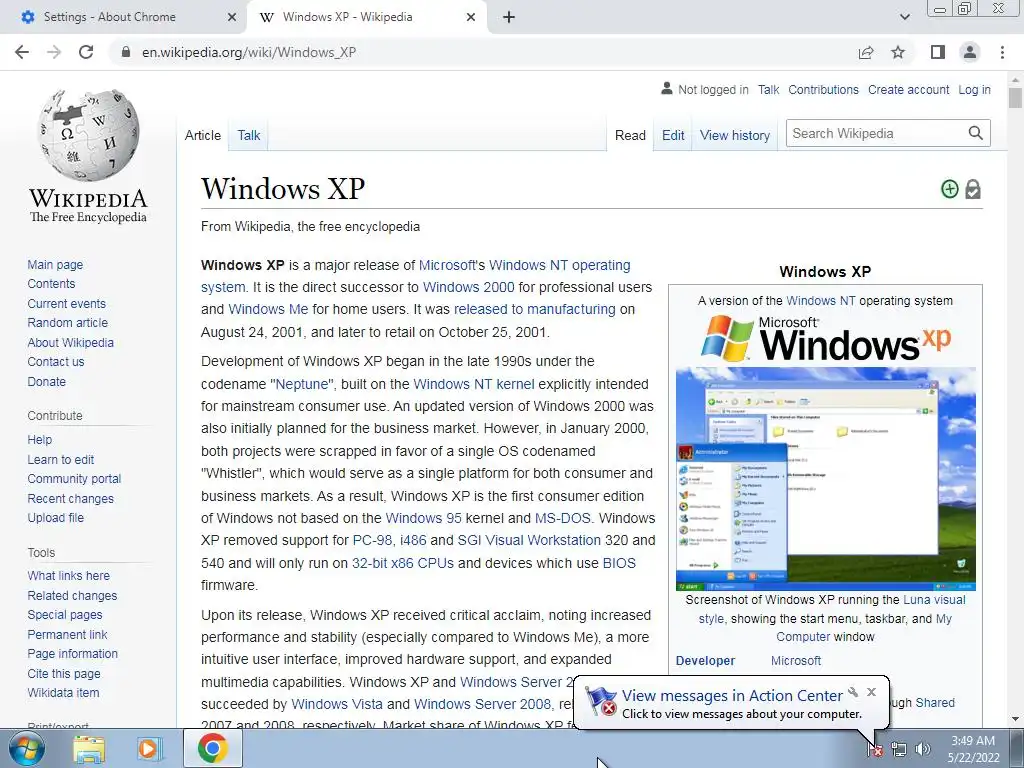Open the Wikidata item link
This screenshot has width=1024, height=768.
[63, 692]
